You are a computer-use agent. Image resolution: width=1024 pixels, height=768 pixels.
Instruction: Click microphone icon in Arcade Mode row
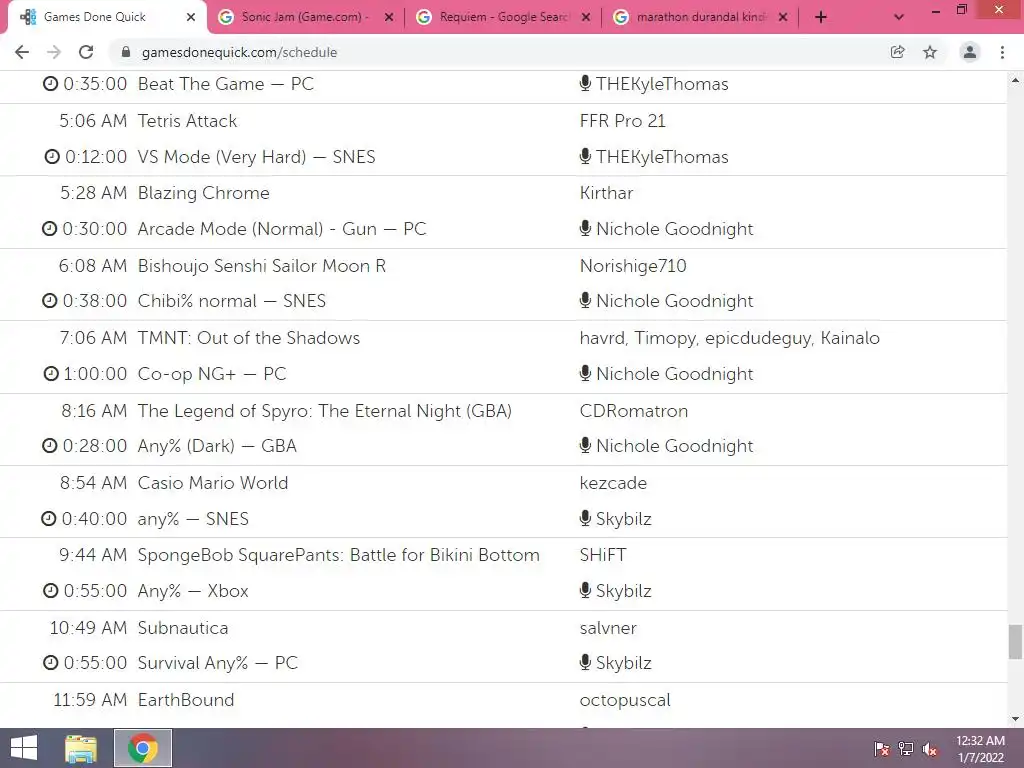(585, 228)
